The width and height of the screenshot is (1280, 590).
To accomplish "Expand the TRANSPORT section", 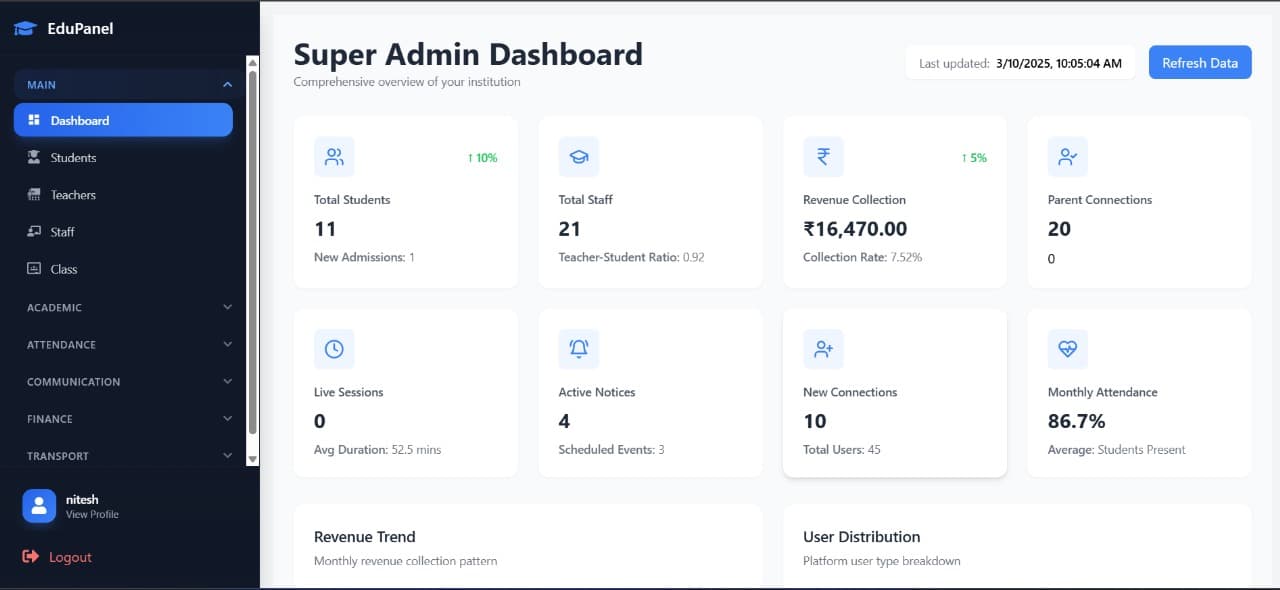I will click(129, 455).
